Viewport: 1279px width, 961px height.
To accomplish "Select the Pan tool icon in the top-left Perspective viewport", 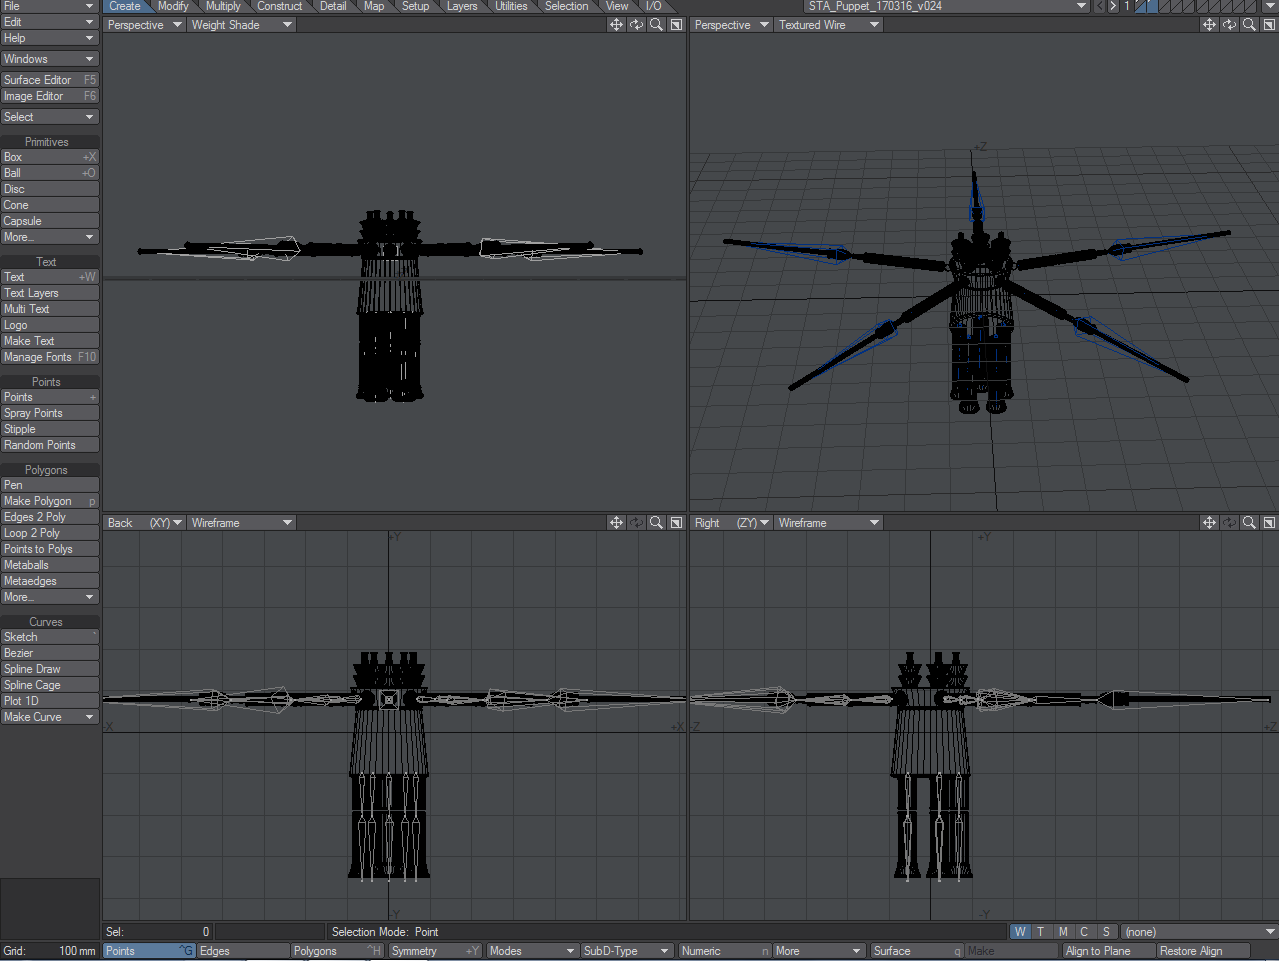I will 616,24.
